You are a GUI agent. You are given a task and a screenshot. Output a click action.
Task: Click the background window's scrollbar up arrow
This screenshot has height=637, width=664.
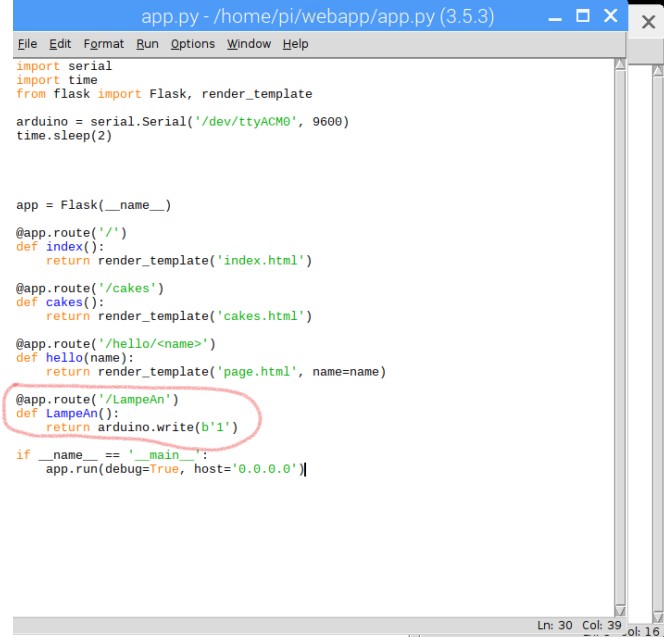[x=658, y=70]
